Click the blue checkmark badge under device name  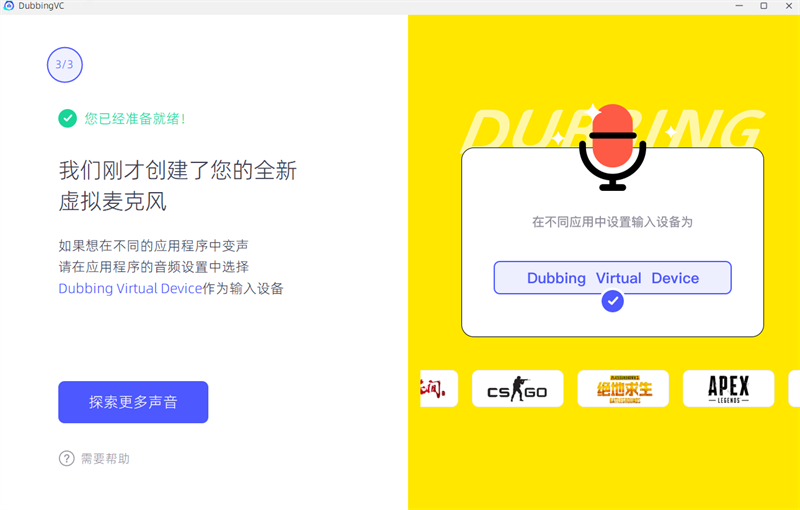pyautogui.click(x=612, y=301)
